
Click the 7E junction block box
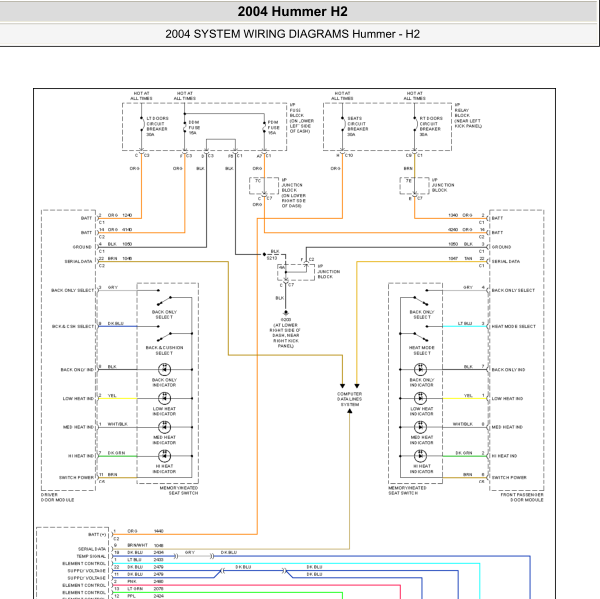click(x=414, y=186)
